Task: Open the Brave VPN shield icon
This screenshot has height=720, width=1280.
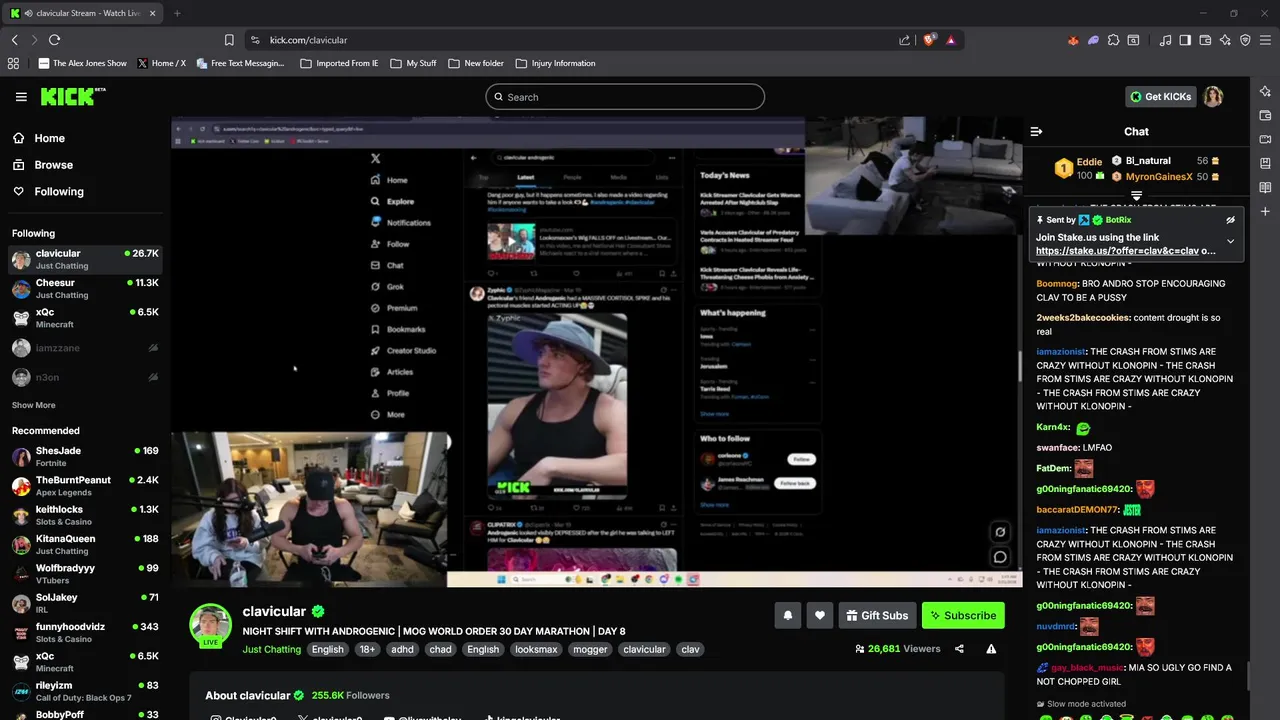Action: coord(1245,40)
